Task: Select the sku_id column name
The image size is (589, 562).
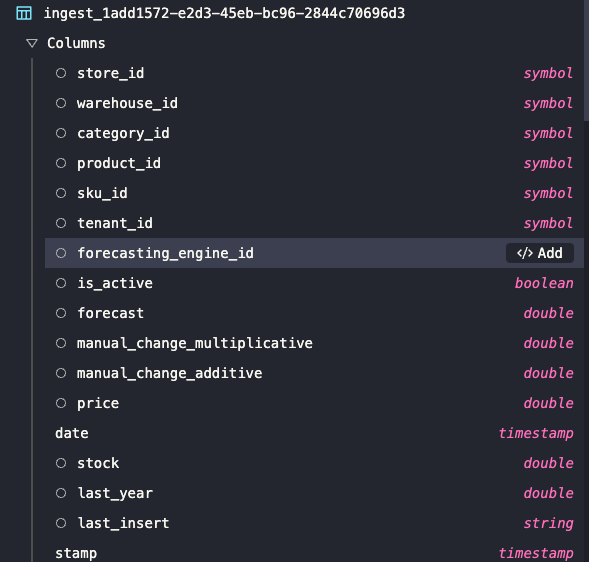Action: coord(102,193)
